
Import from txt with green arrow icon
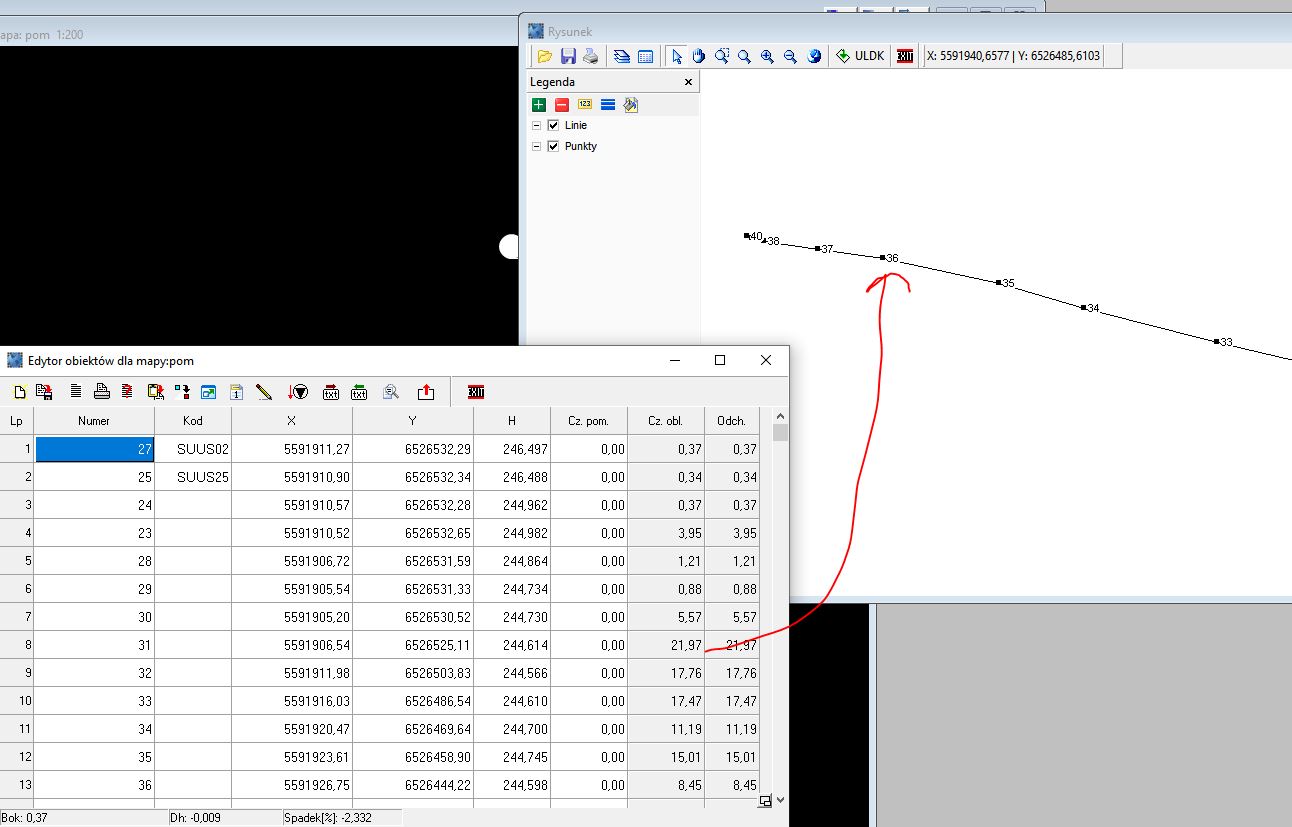[x=359, y=392]
